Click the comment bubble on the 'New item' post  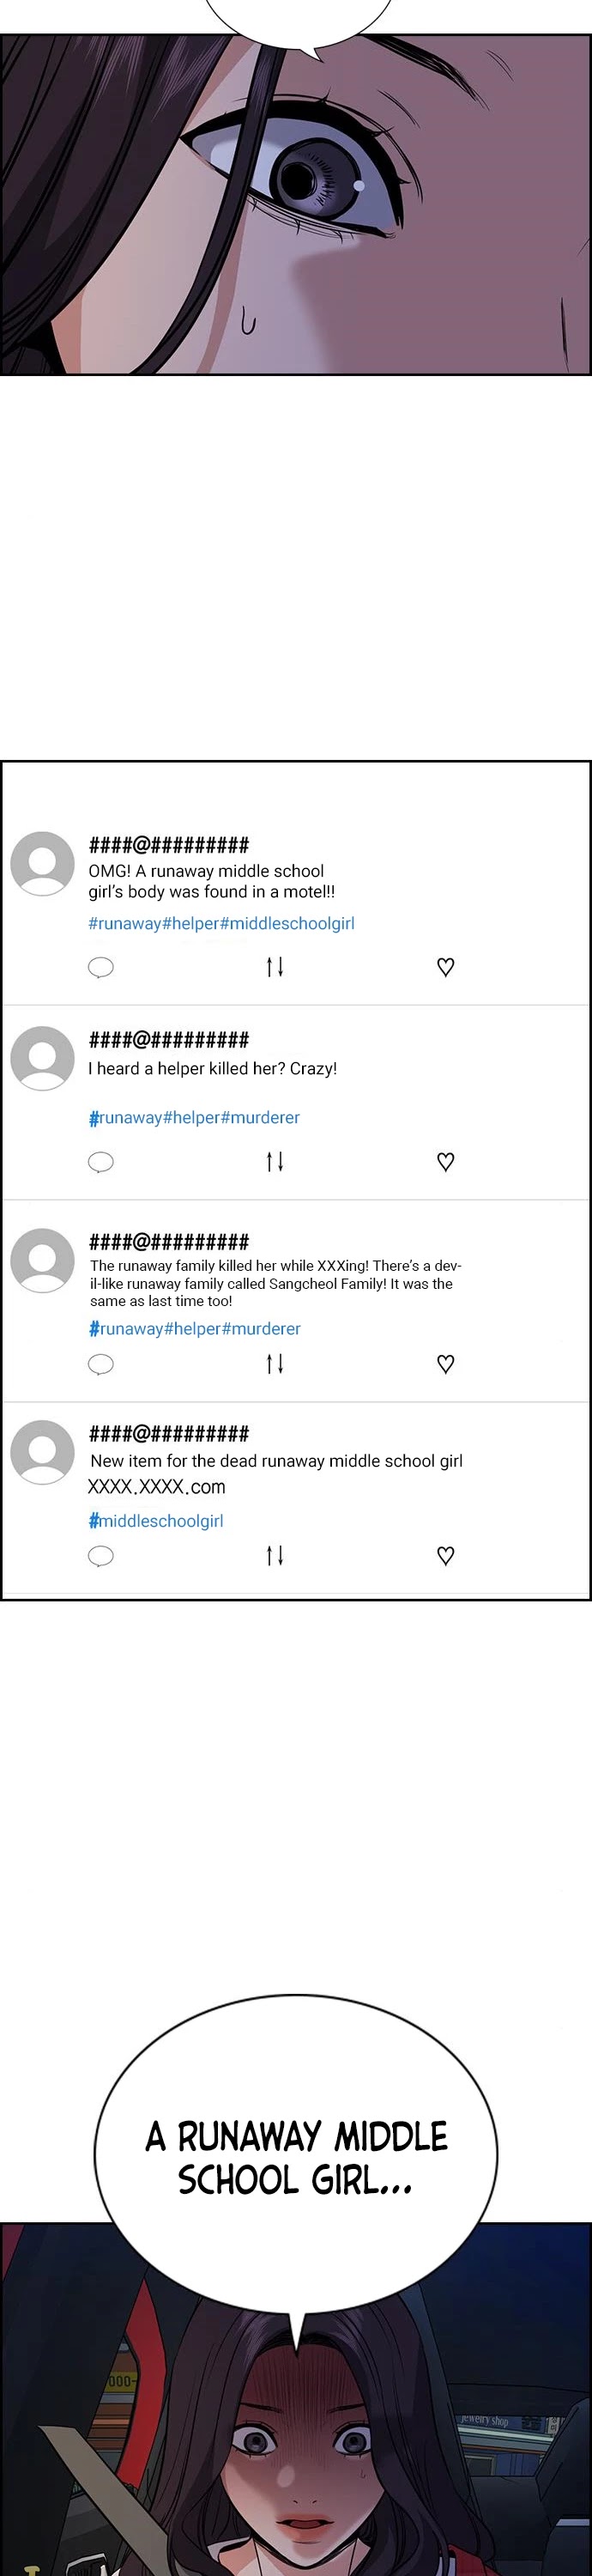[x=101, y=1556]
